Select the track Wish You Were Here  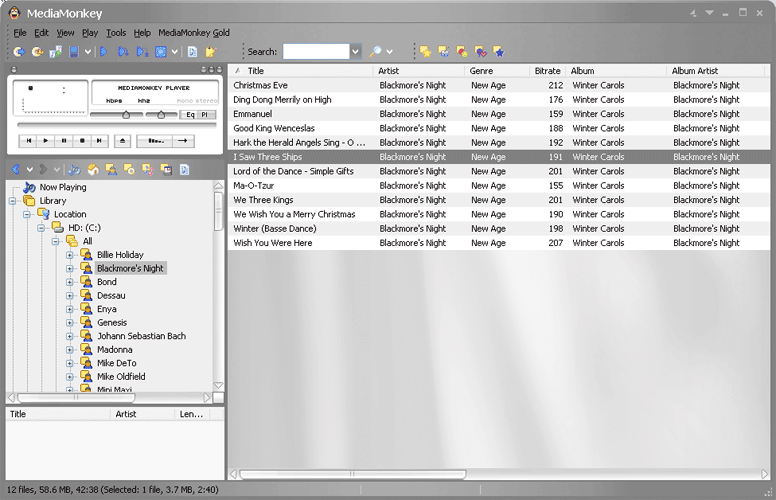(499, 243)
